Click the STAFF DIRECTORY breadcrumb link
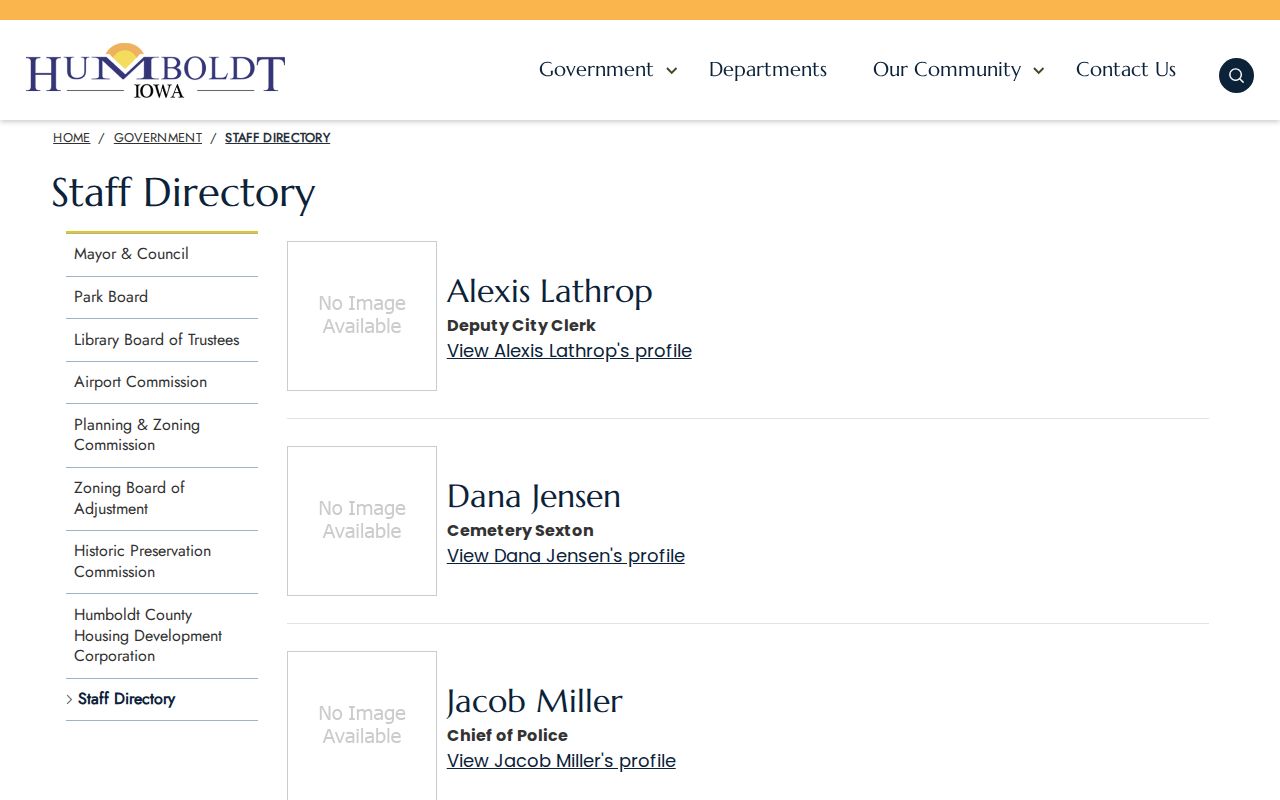 point(277,138)
